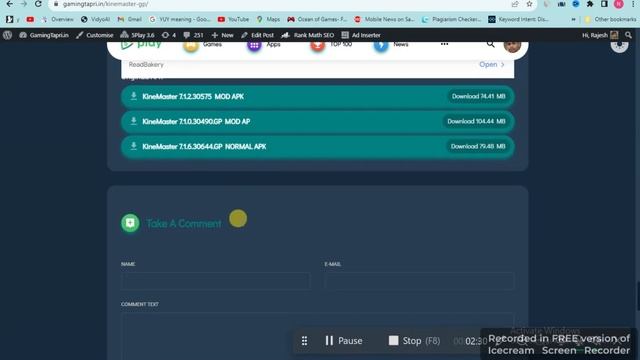Reload the current page
640x360 pixels.
click(x=38, y=4)
